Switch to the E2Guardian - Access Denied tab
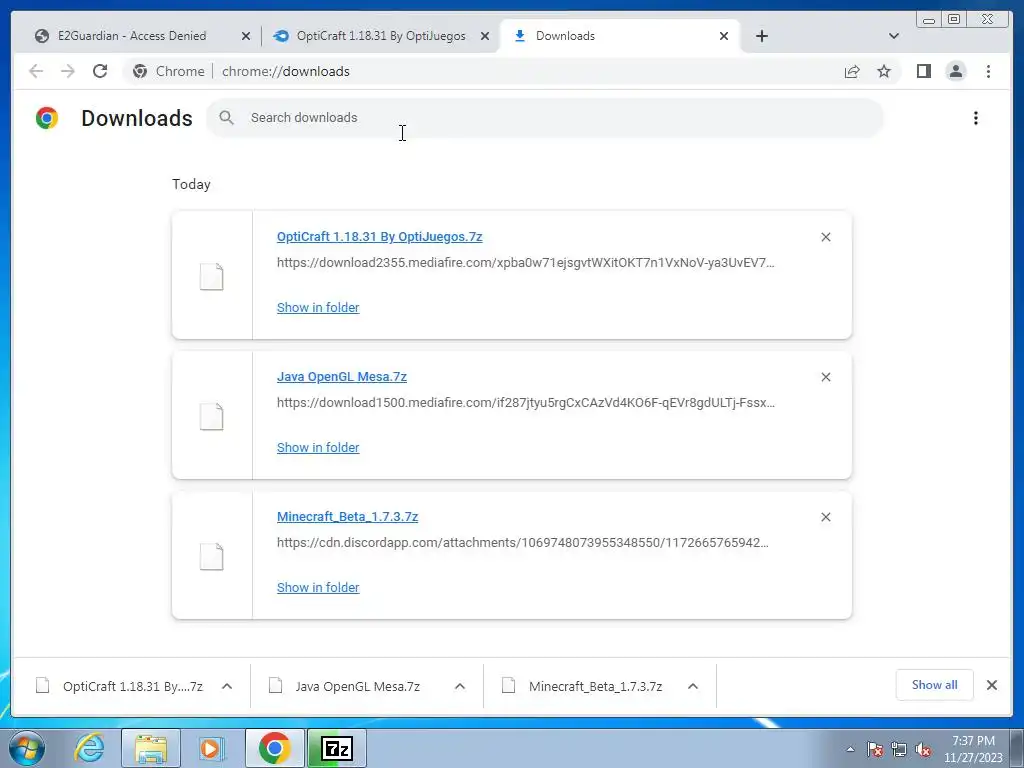This screenshot has height=768, width=1024. (132, 36)
